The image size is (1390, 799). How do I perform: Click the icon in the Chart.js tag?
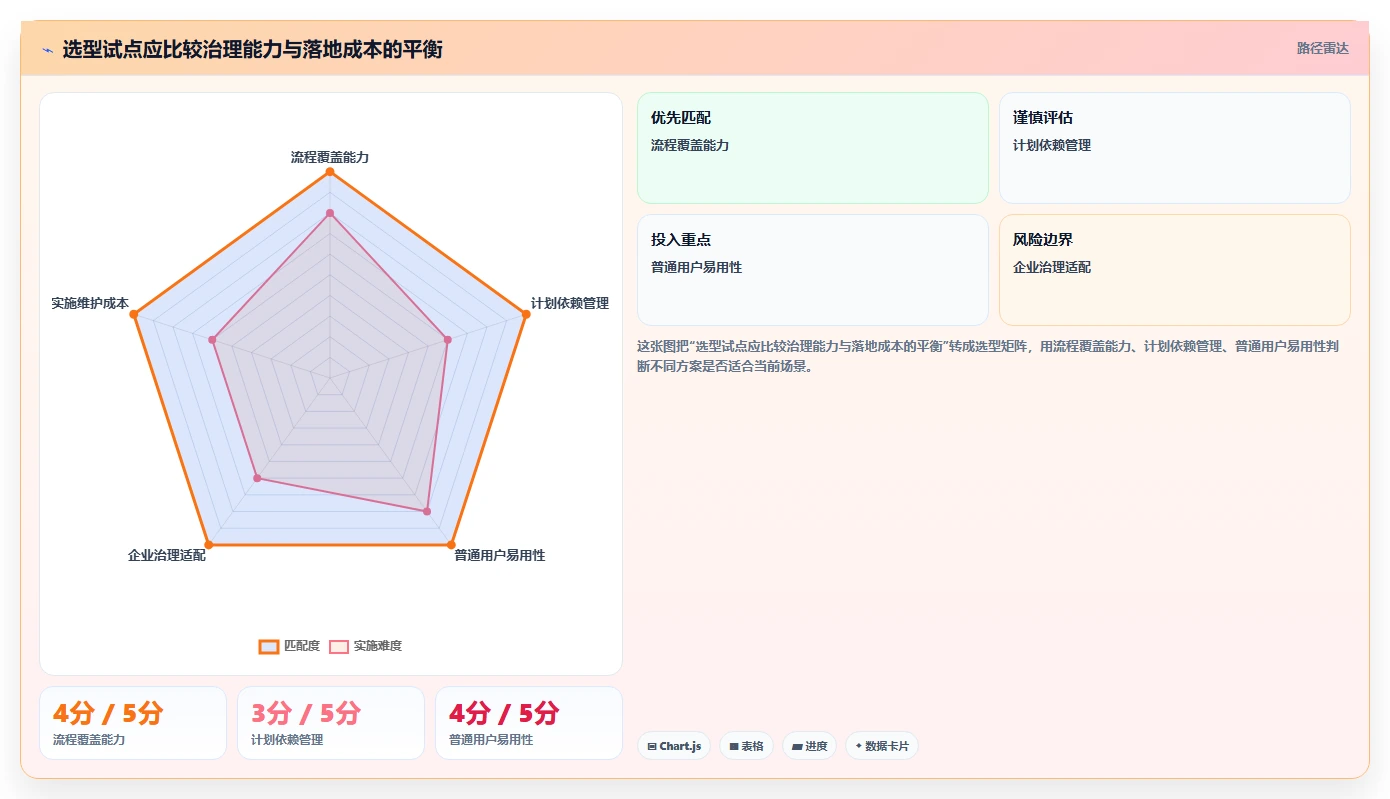click(x=652, y=746)
